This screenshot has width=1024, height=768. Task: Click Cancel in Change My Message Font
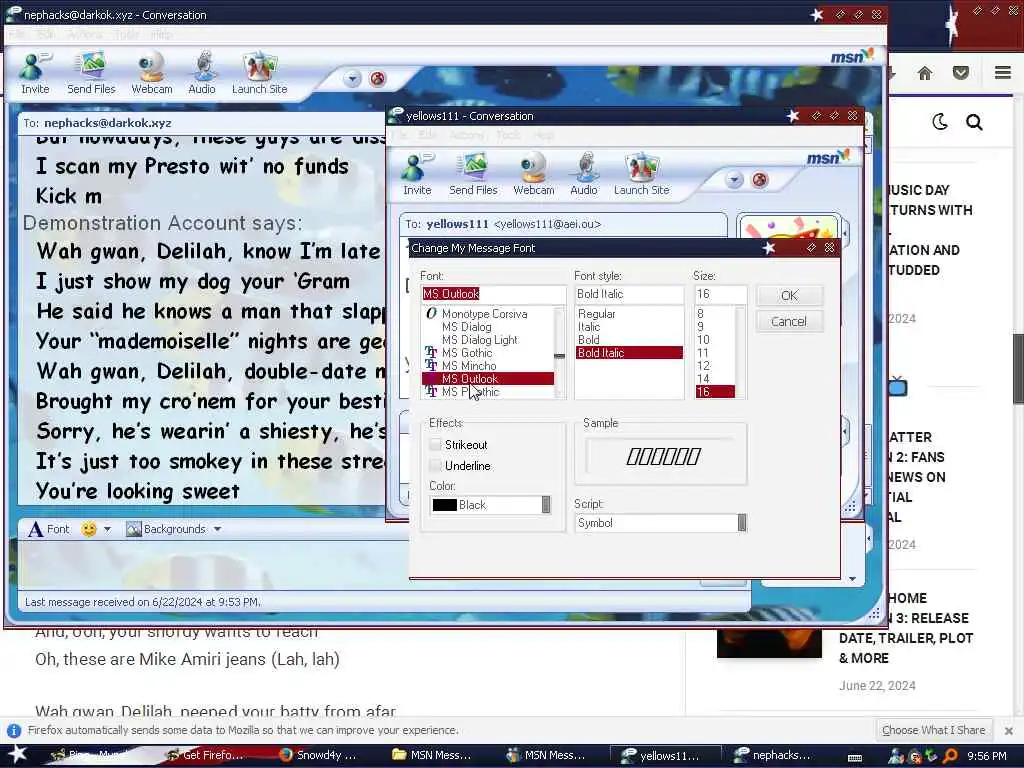point(789,321)
